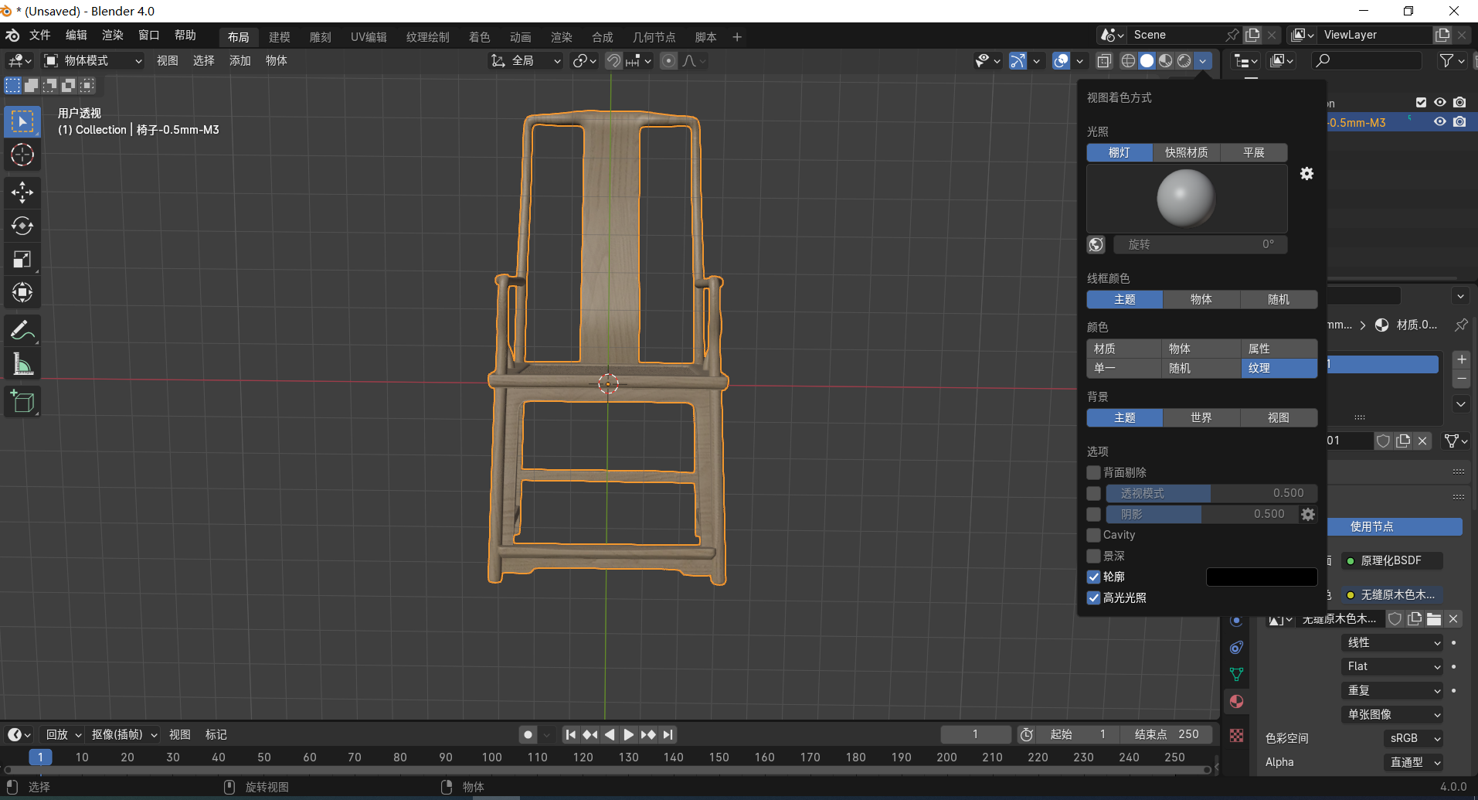Open the object data properties triangle icon
The height and width of the screenshot is (800, 1478).
1237,674
